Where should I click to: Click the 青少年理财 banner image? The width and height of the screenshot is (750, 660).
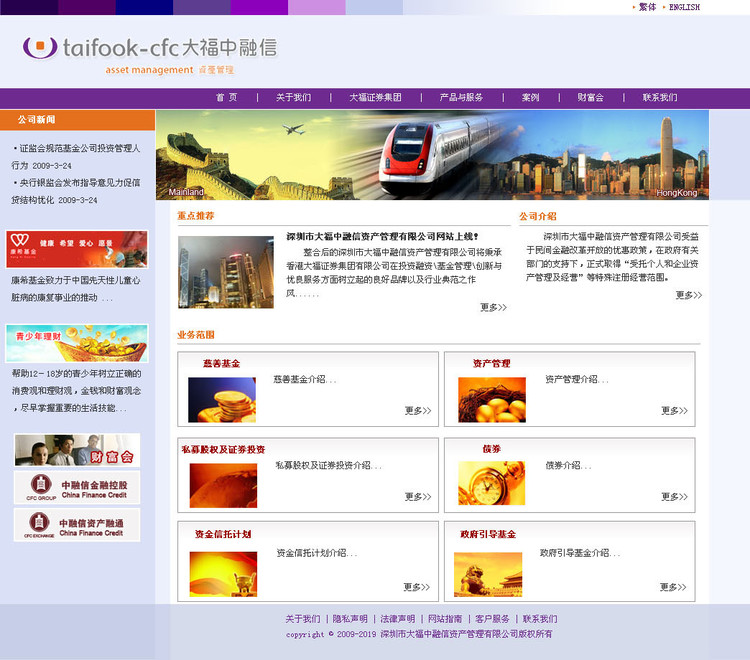[77, 343]
